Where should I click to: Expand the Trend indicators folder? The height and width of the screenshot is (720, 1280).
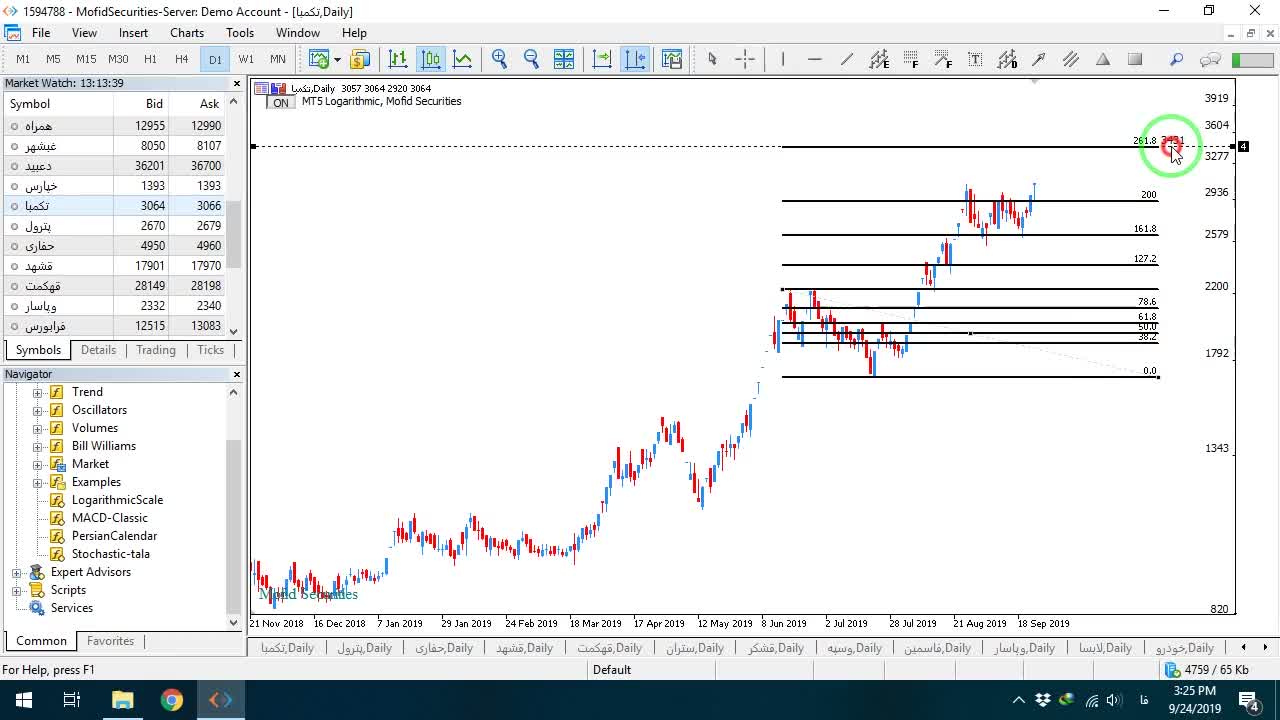click(x=38, y=392)
